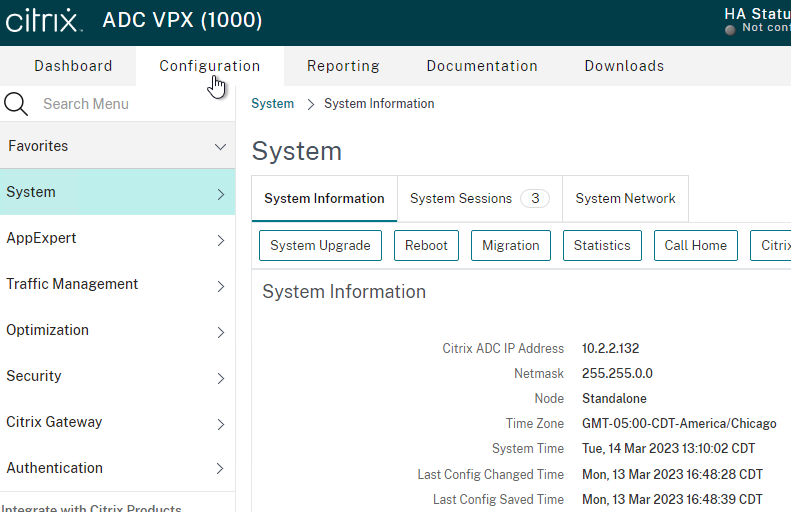Click the System Information section heading
This screenshot has width=791, height=512.
tap(344, 292)
